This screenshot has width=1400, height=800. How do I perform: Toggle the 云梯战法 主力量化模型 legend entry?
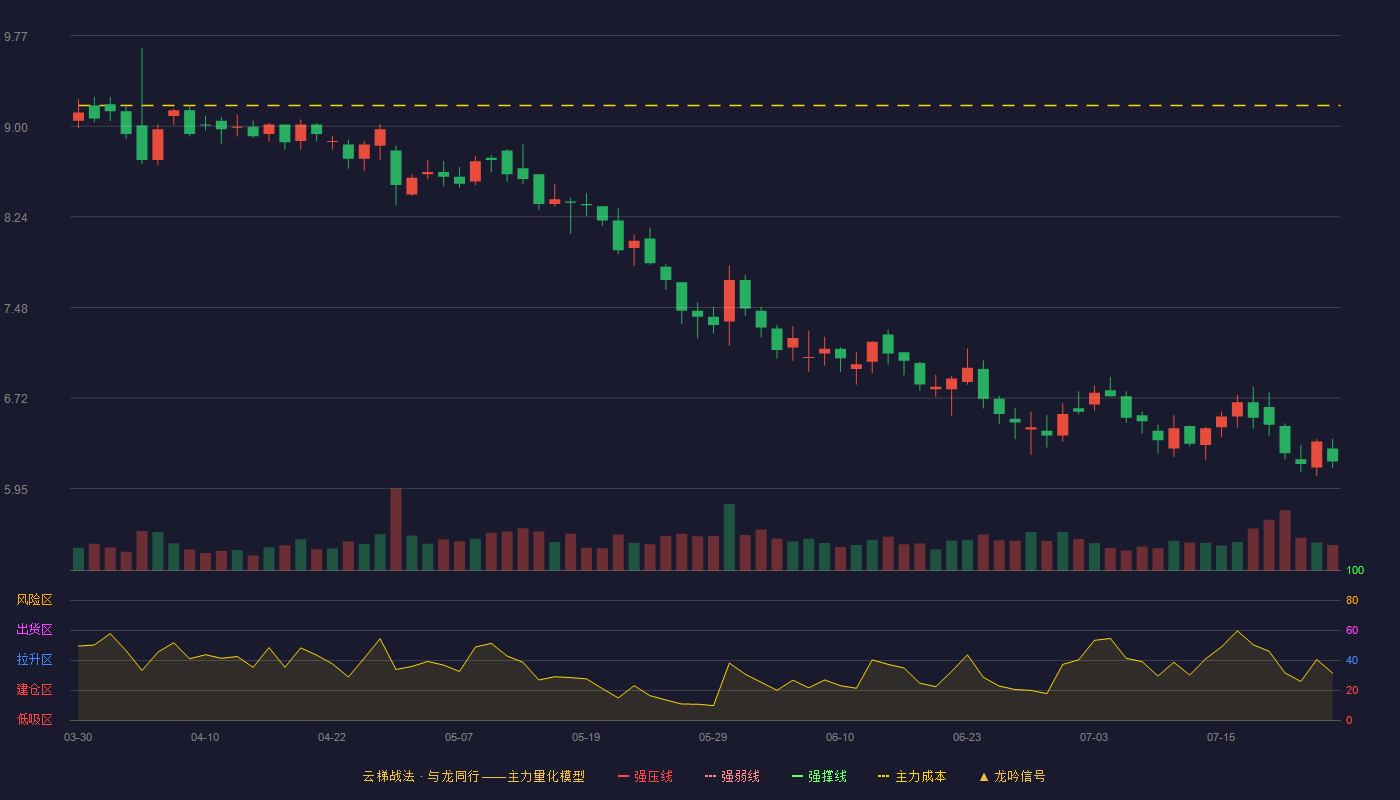[x=474, y=776]
